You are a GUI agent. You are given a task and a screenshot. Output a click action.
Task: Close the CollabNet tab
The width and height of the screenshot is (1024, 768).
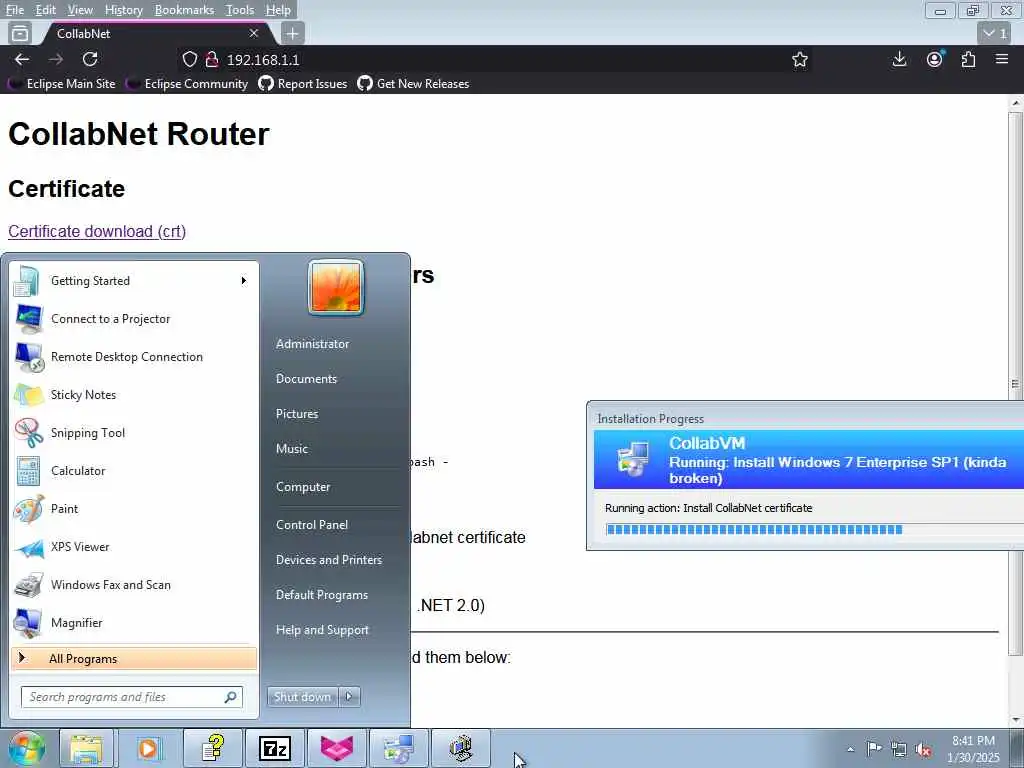pyautogui.click(x=254, y=33)
